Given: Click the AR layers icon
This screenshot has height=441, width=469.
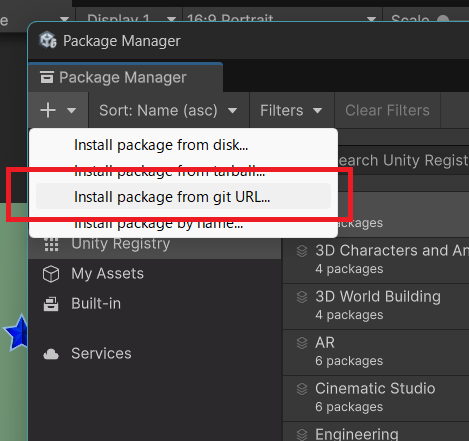Looking at the screenshot, I should pos(302,343).
